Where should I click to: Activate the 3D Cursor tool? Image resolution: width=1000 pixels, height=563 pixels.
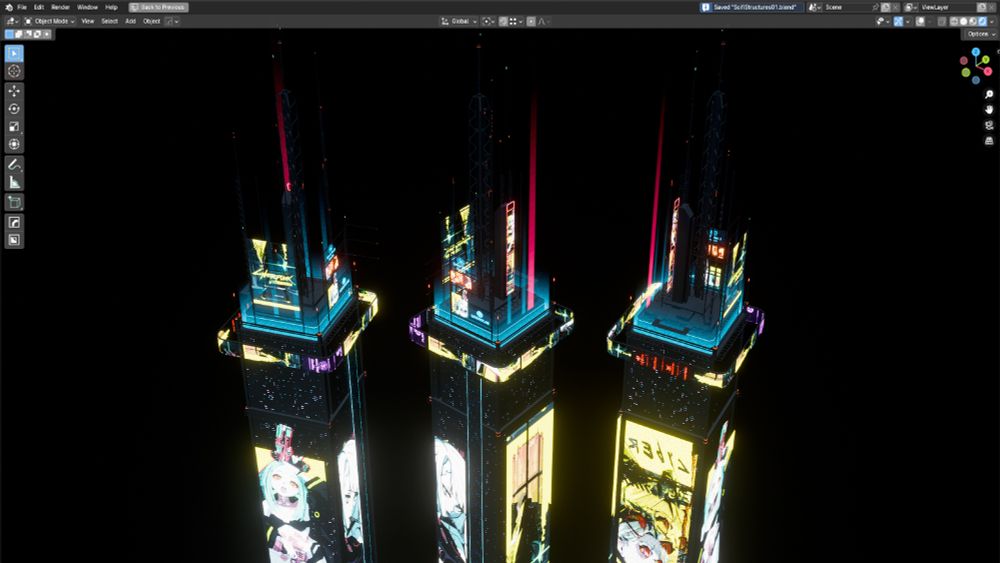(14, 71)
